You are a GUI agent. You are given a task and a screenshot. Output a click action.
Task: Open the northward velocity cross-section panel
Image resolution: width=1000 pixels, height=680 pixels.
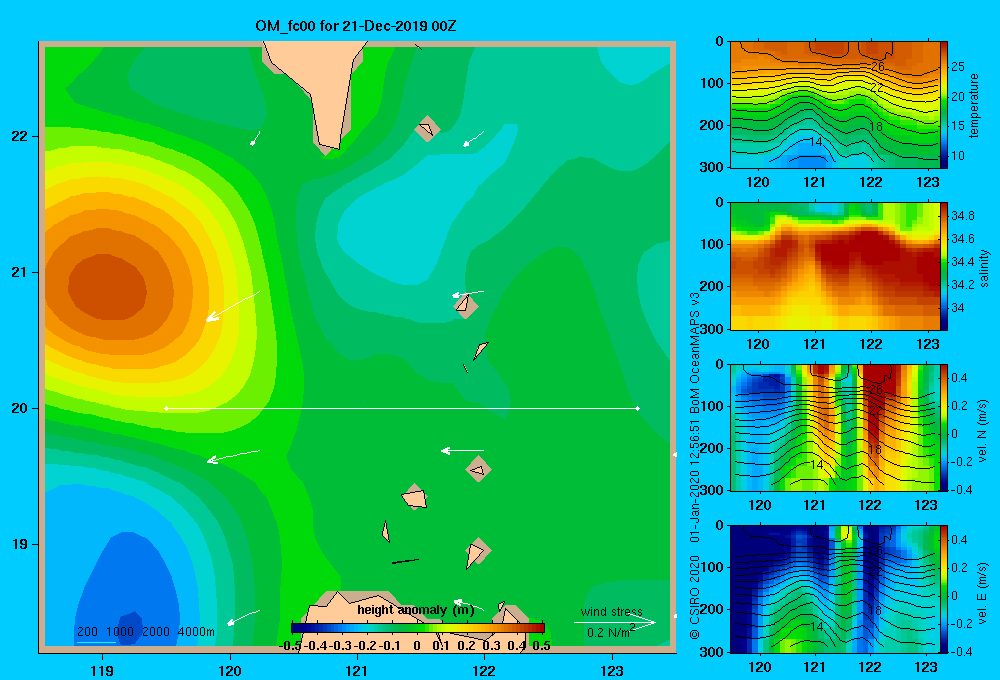coord(835,427)
